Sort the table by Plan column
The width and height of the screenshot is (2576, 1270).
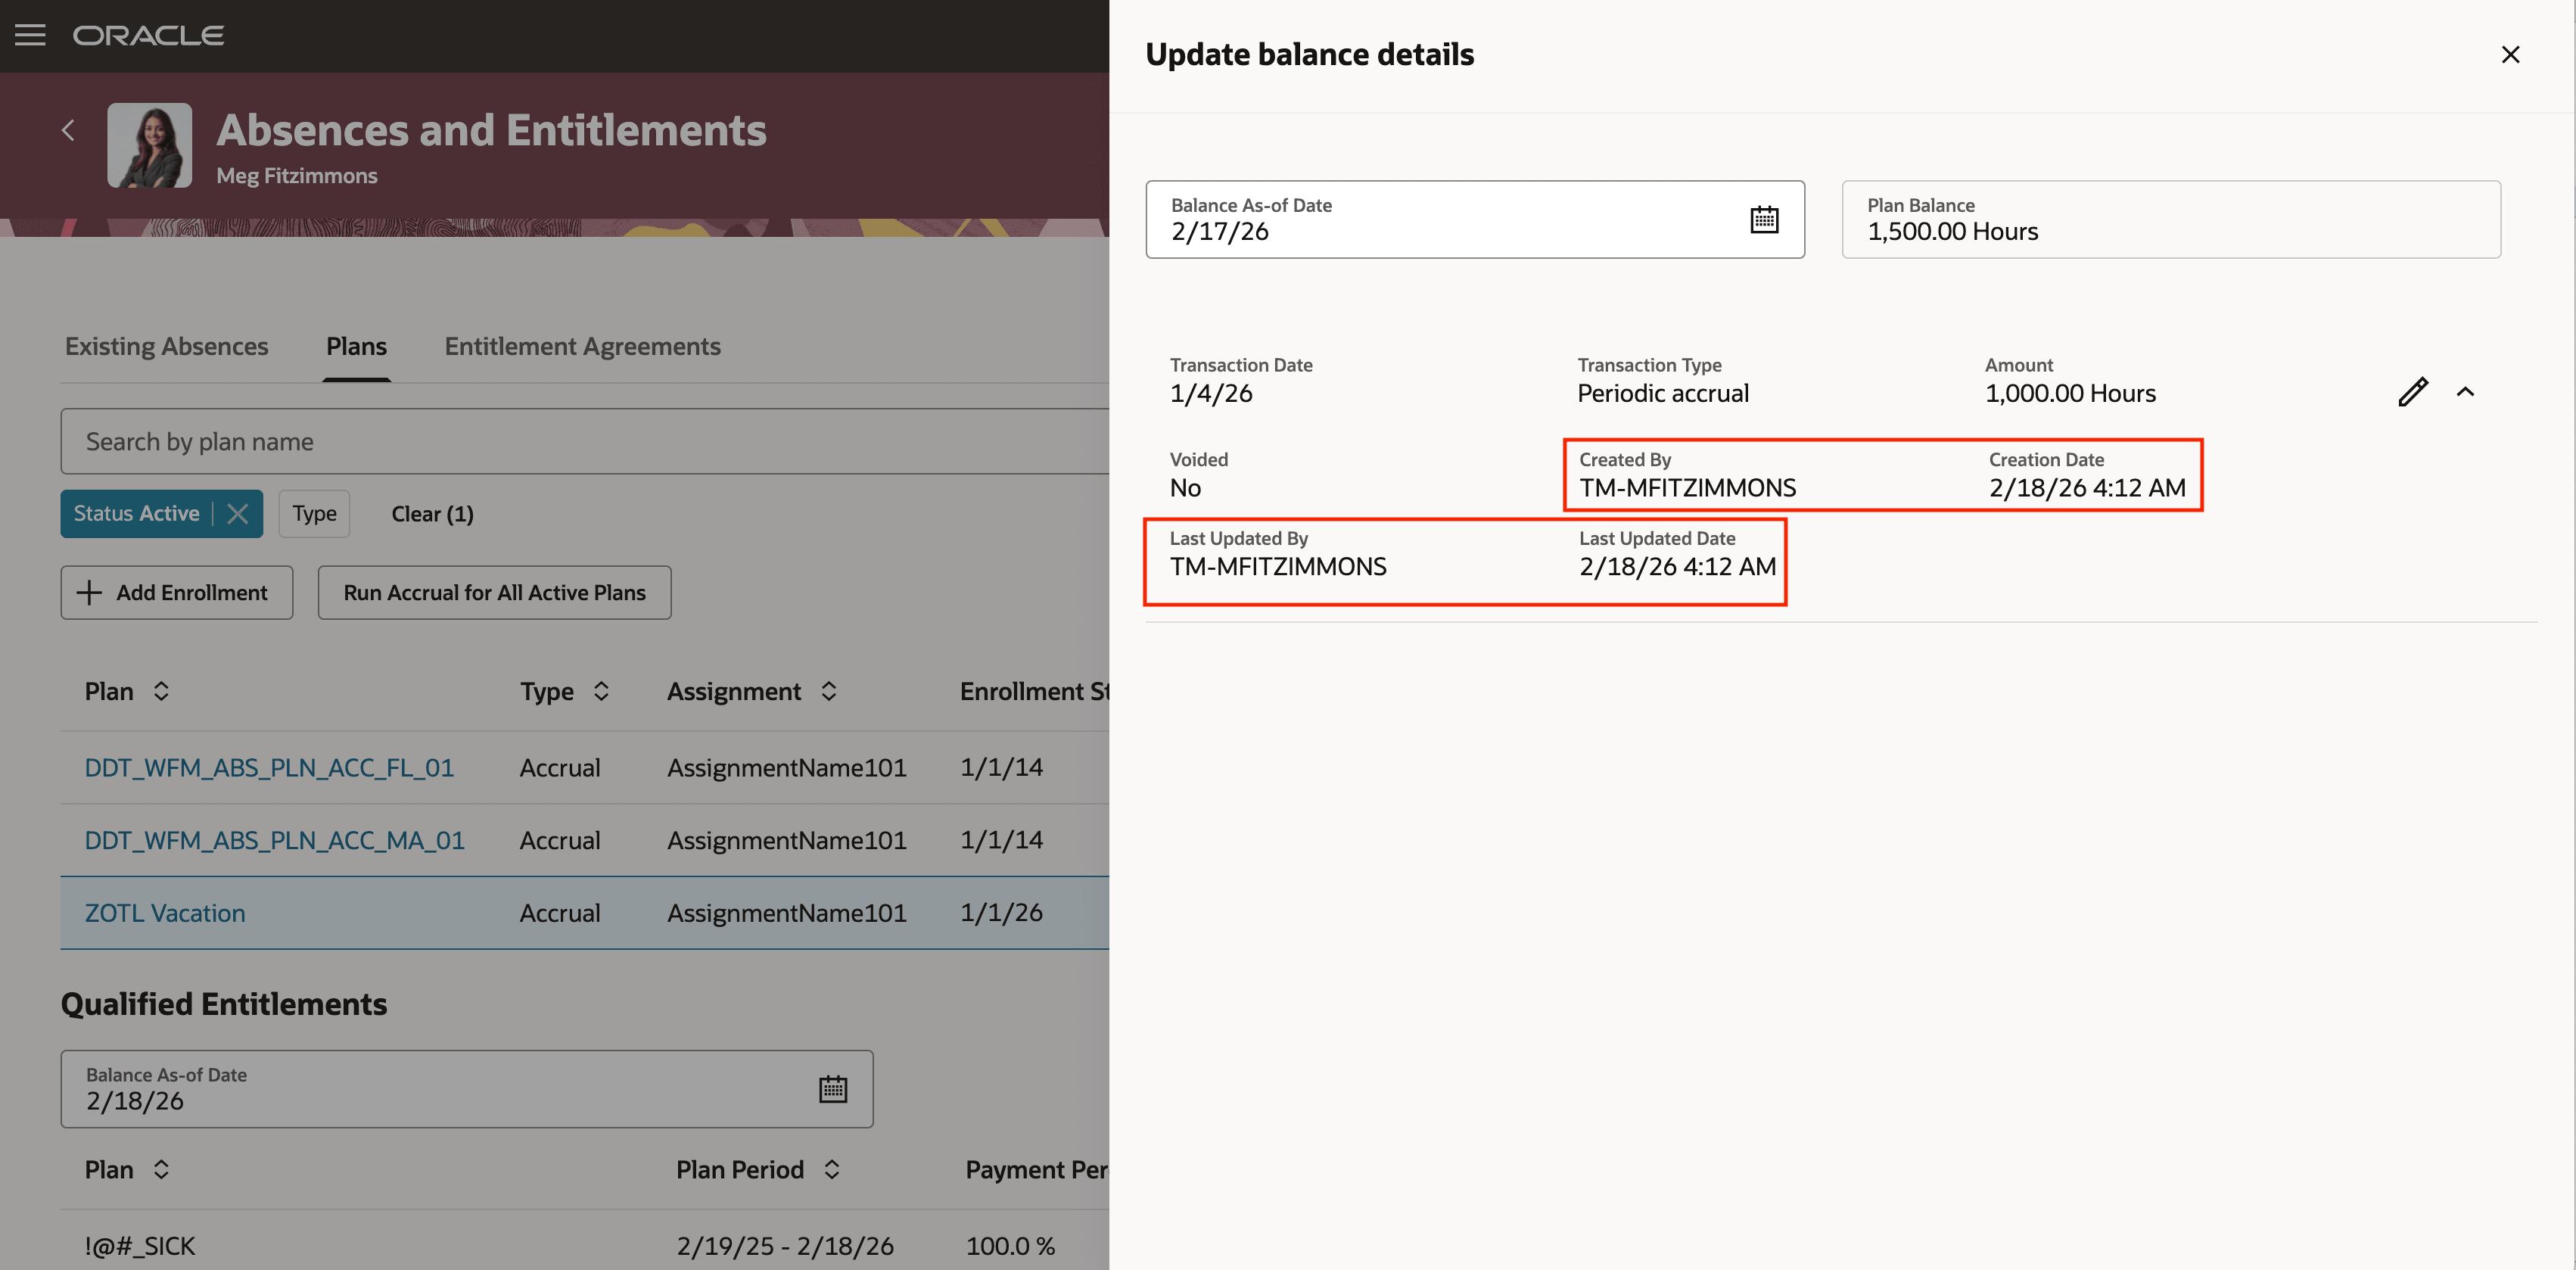tap(160, 690)
